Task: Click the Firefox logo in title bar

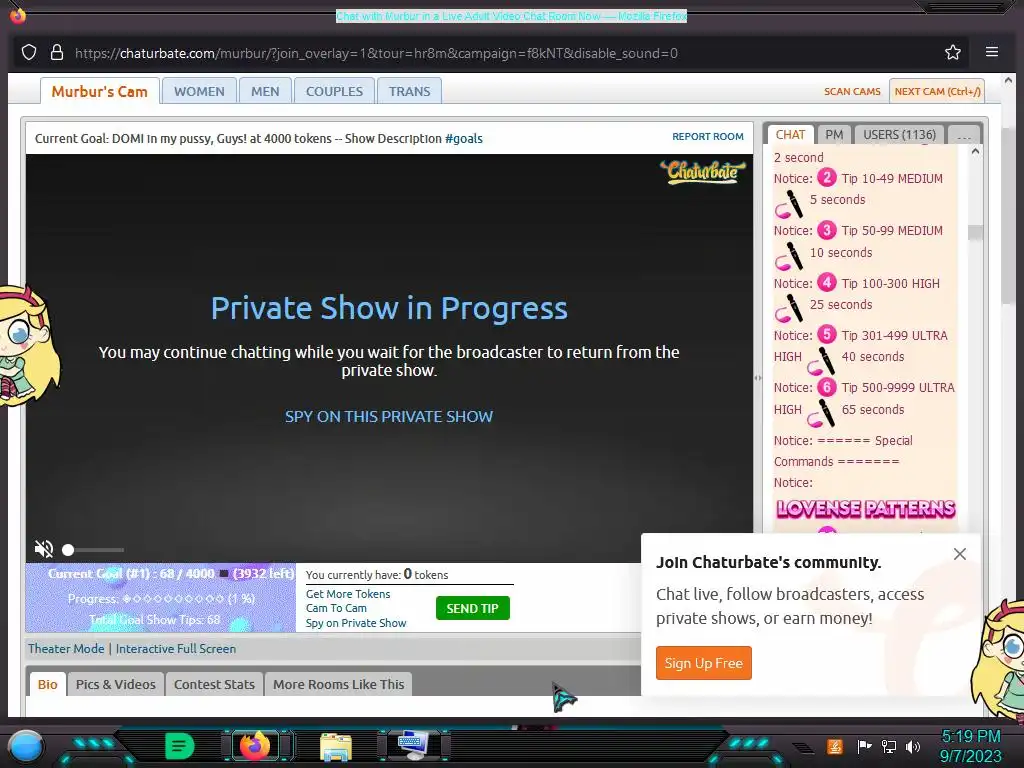Action: pos(18,14)
